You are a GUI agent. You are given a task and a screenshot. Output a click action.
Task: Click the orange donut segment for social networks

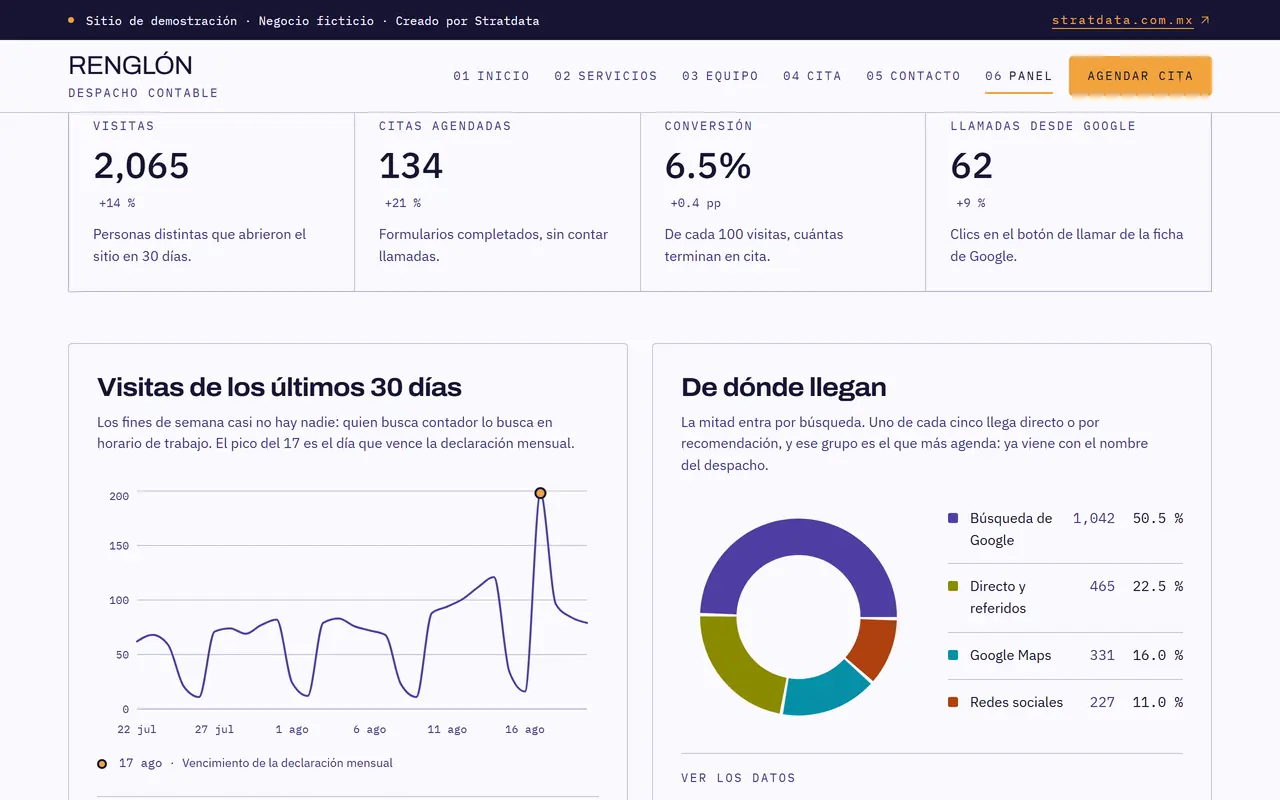[873, 647]
